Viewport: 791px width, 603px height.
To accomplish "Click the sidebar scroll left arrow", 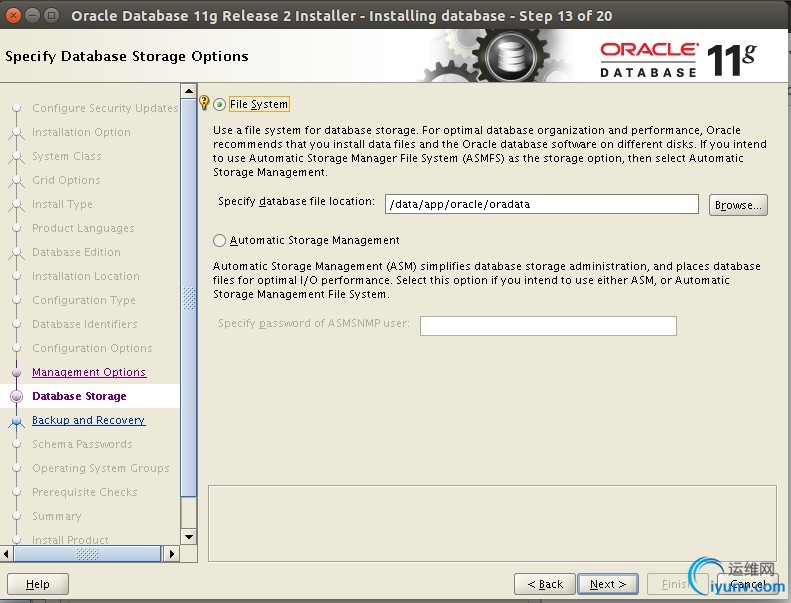I will pyautogui.click(x=6, y=554).
